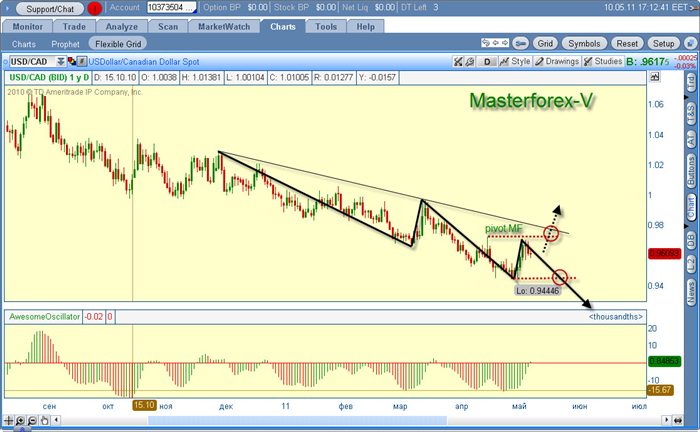
Task: Click the USD/CAD symbol input field
Action: (31, 62)
